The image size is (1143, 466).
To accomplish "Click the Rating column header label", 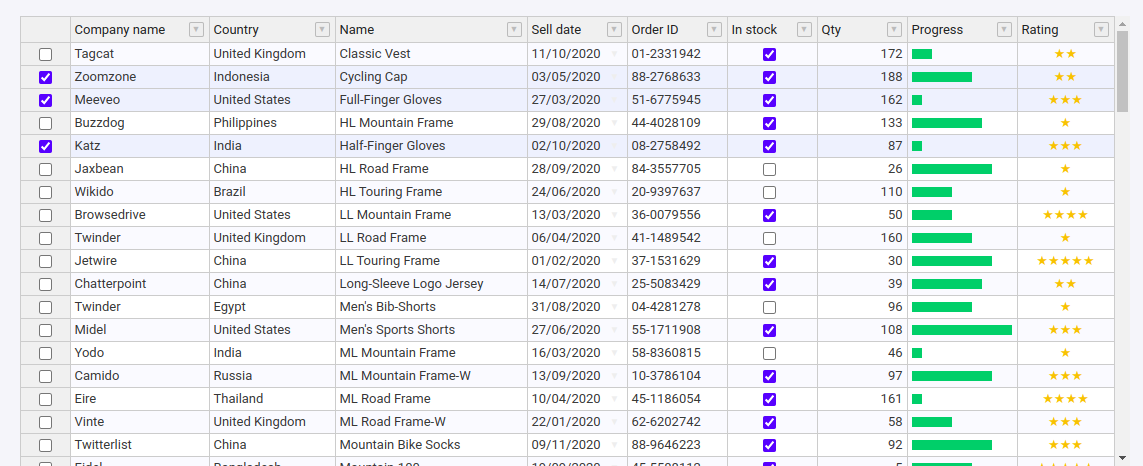I will click(x=1039, y=30).
